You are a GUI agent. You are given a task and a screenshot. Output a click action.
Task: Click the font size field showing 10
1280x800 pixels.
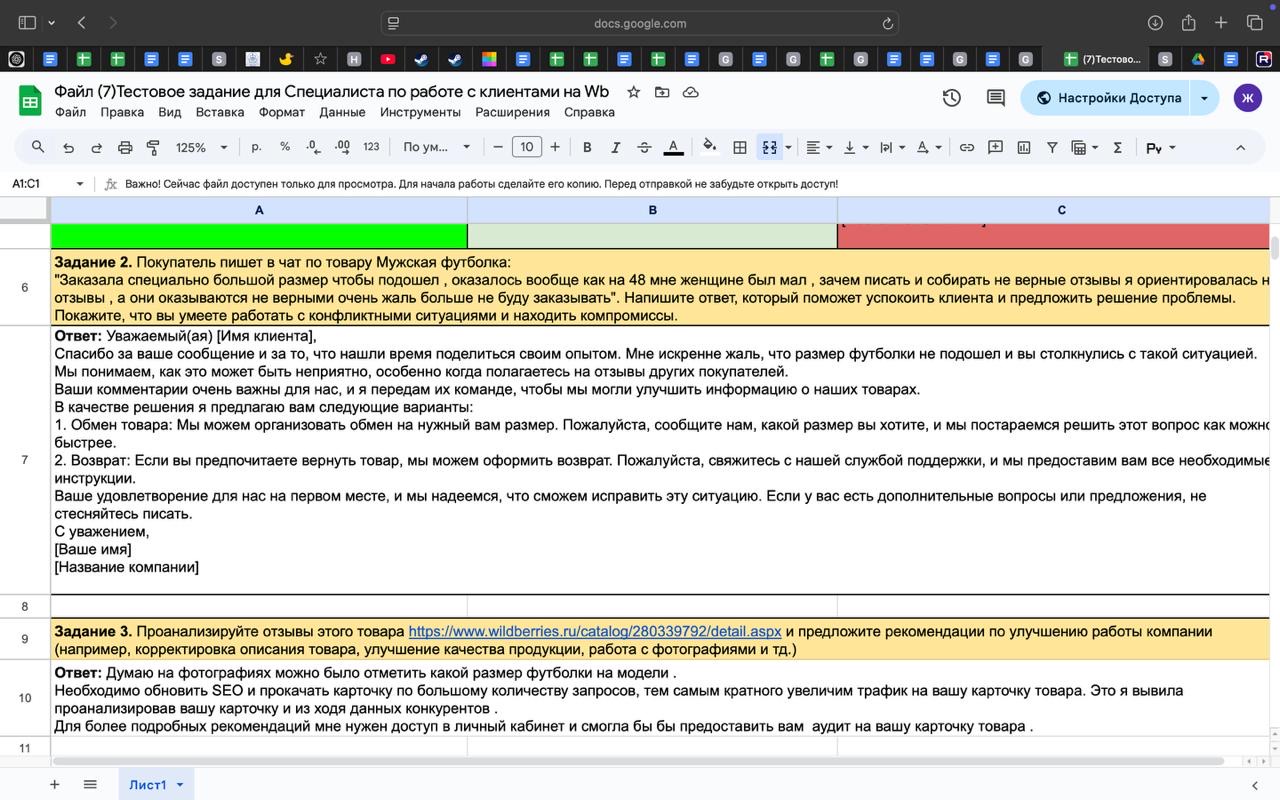pos(526,147)
